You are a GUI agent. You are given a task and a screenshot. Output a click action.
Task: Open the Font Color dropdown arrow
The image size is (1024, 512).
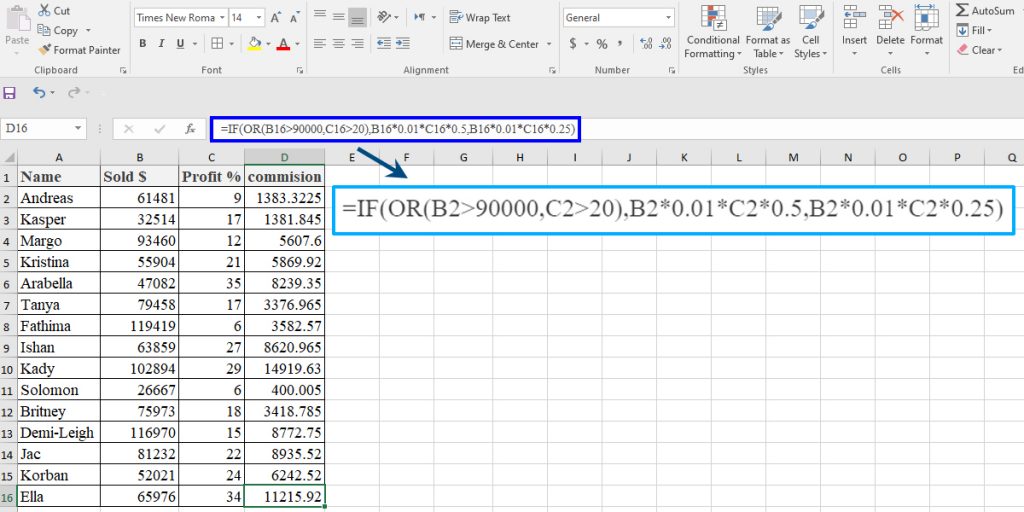(297, 44)
